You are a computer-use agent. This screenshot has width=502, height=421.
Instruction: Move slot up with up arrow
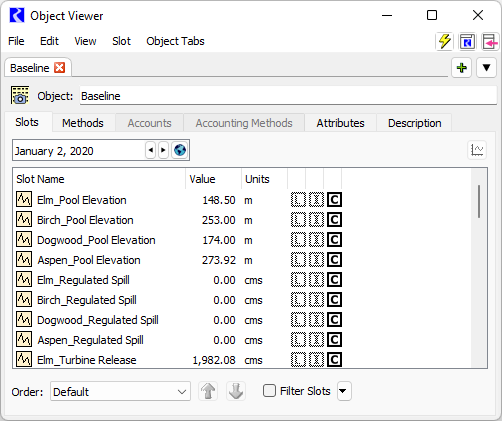[x=208, y=391]
